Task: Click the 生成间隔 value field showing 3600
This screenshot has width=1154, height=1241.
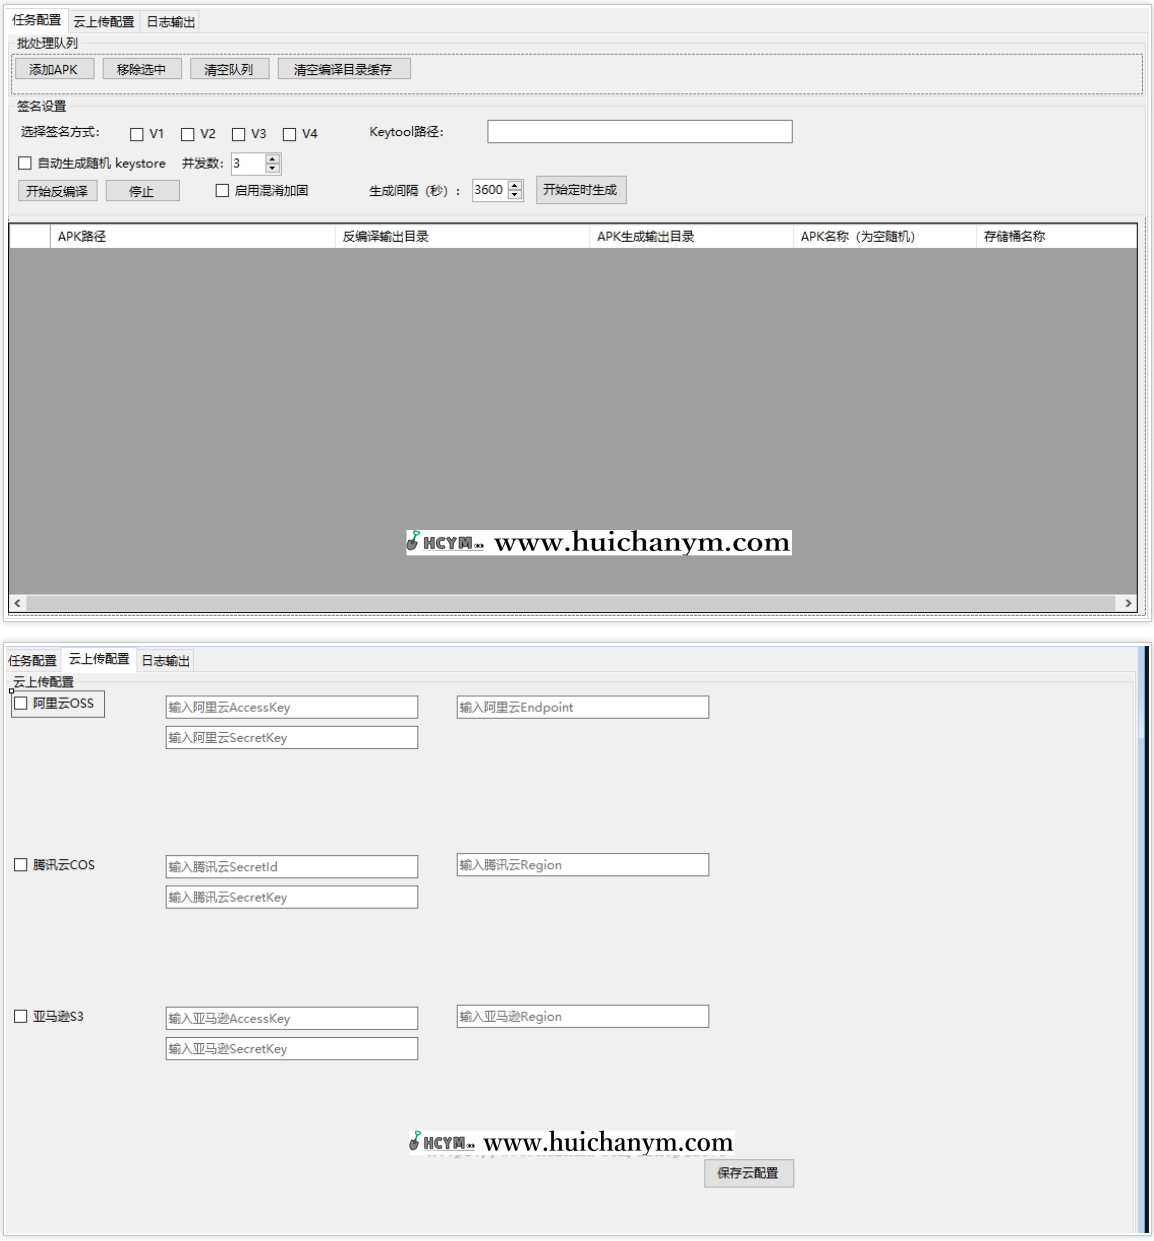Action: 490,190
